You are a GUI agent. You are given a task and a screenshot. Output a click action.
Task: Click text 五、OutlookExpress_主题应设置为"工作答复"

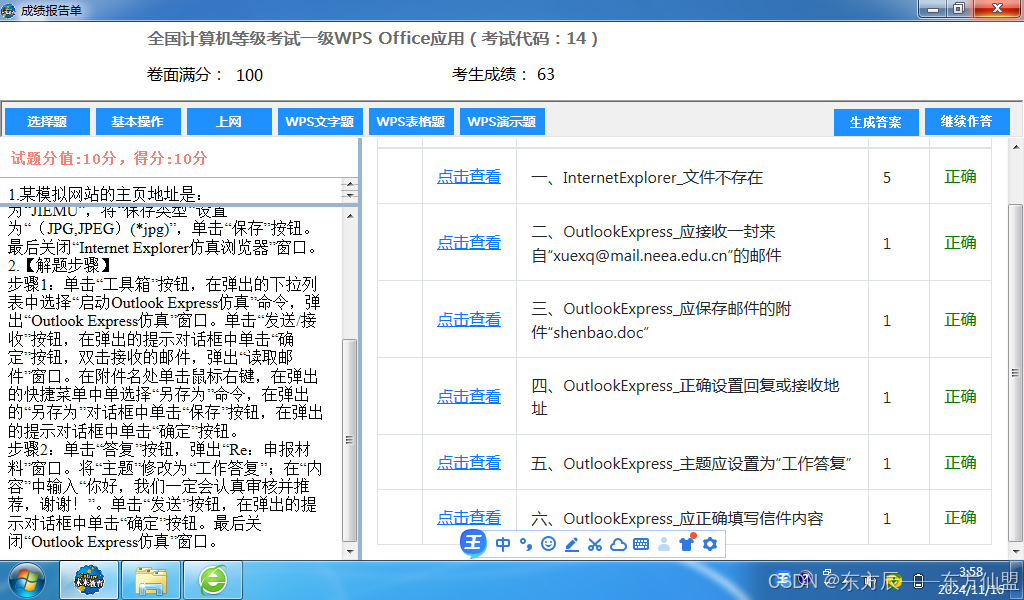point(692,464)
